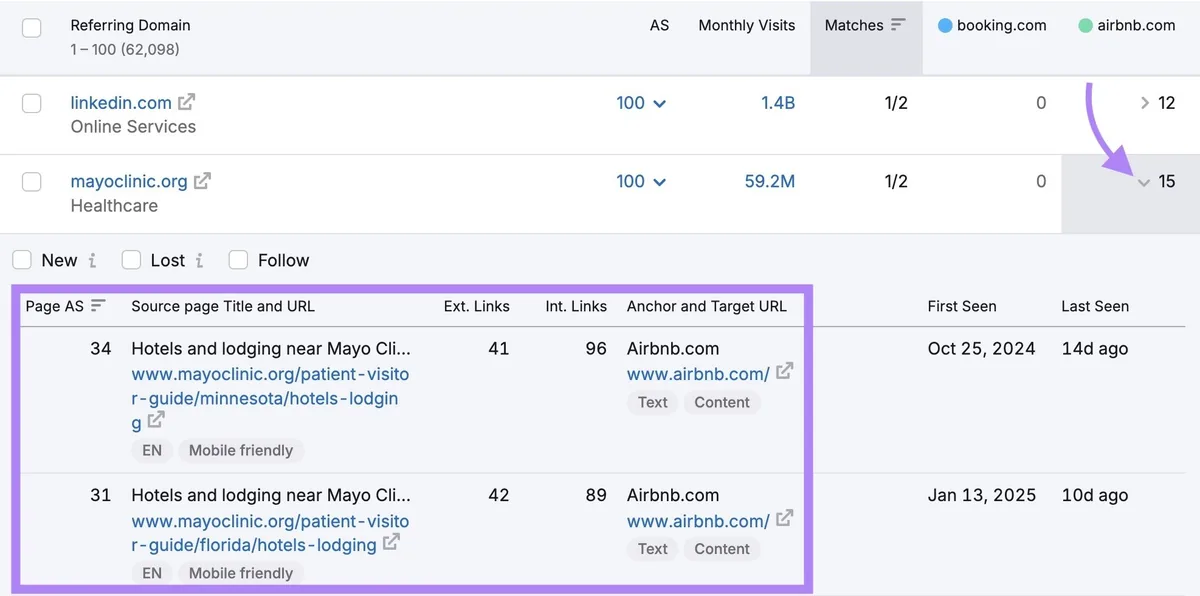Open mayoclinic.org domain link

[x=129, y=182]
